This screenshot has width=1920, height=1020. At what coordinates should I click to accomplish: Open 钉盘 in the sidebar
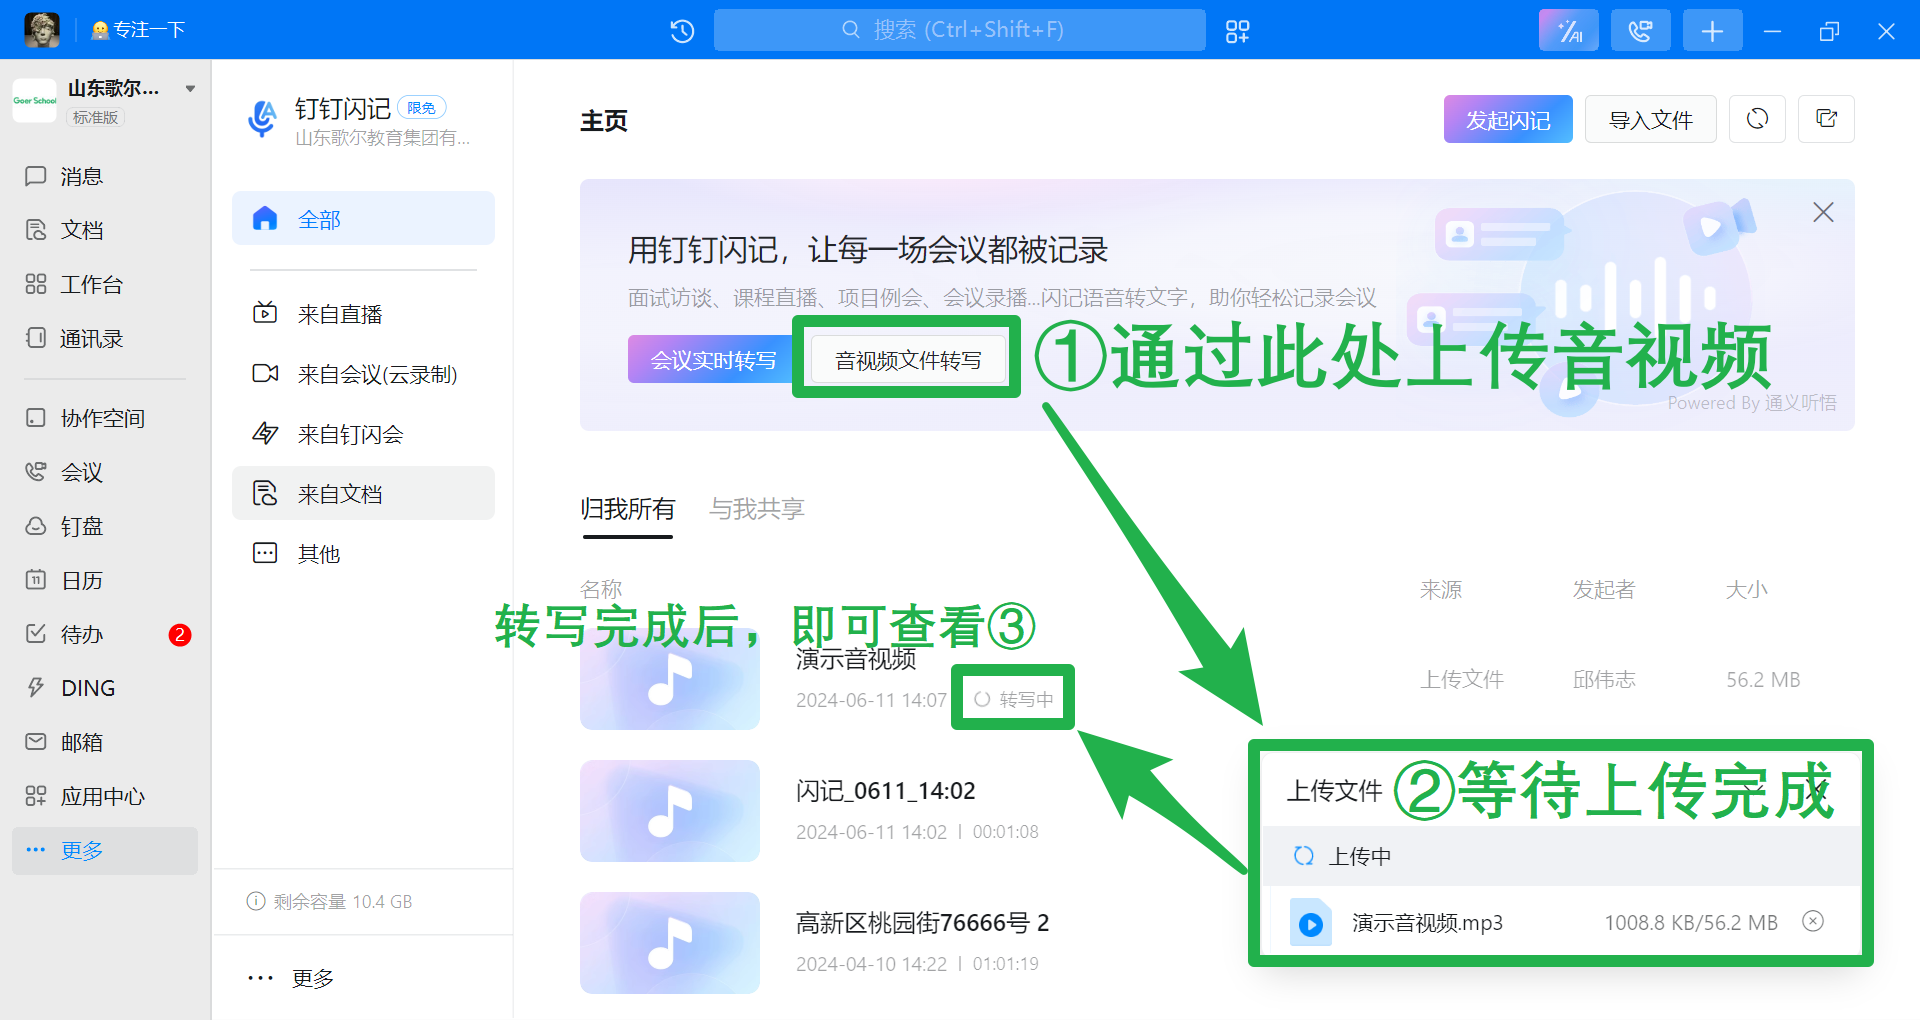click(x=105, y=526)
